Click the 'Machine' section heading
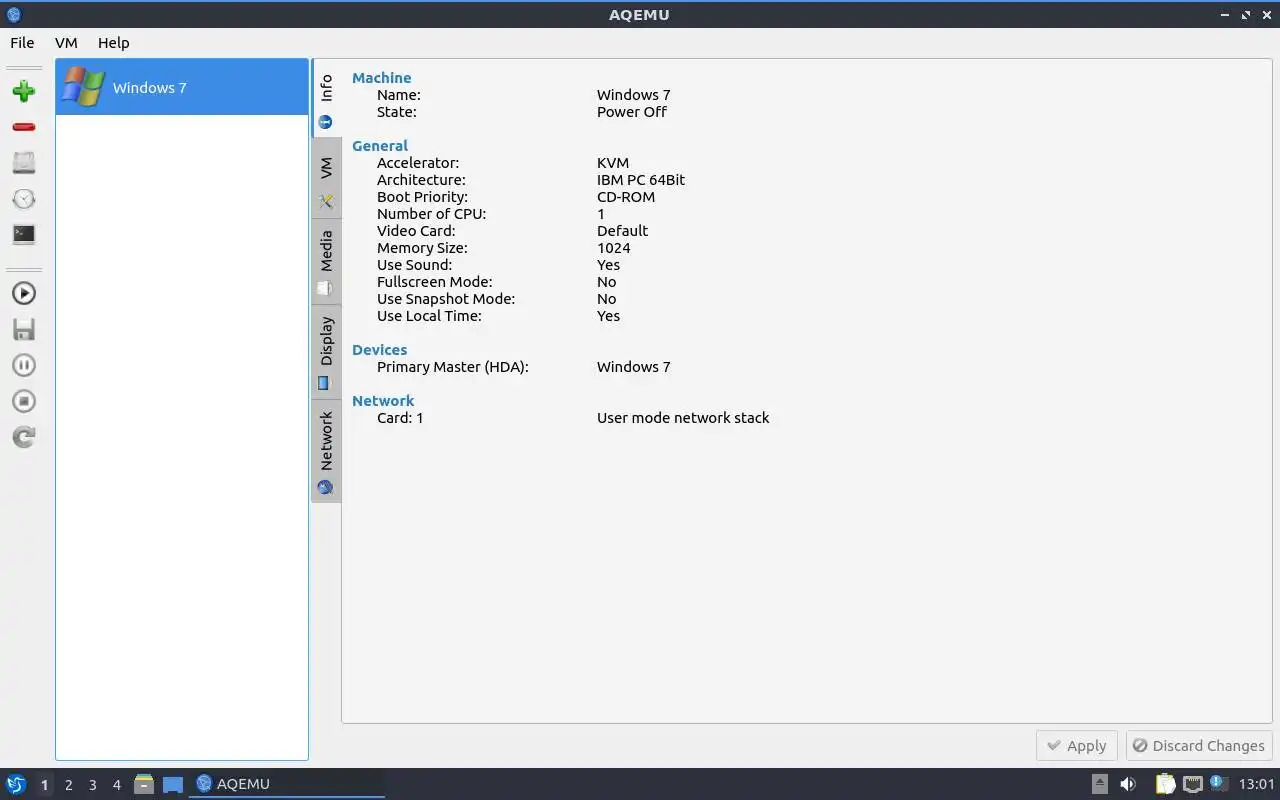The image size is (1280, 800). pyautogui.click(x=381, y=78)
